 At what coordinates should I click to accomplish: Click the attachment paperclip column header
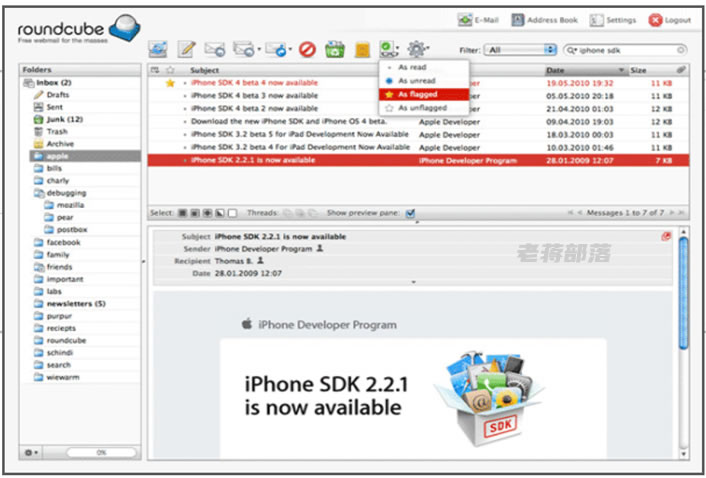point(681,70)
